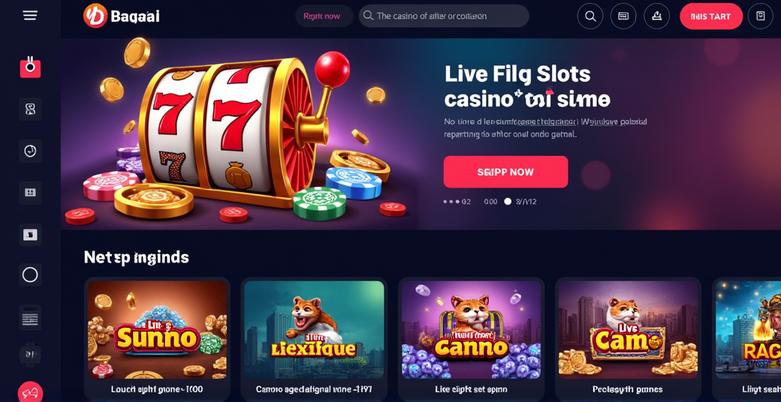Click the Baqaai logo in header
The image size is (781, 402).
[x=122, y=16]
